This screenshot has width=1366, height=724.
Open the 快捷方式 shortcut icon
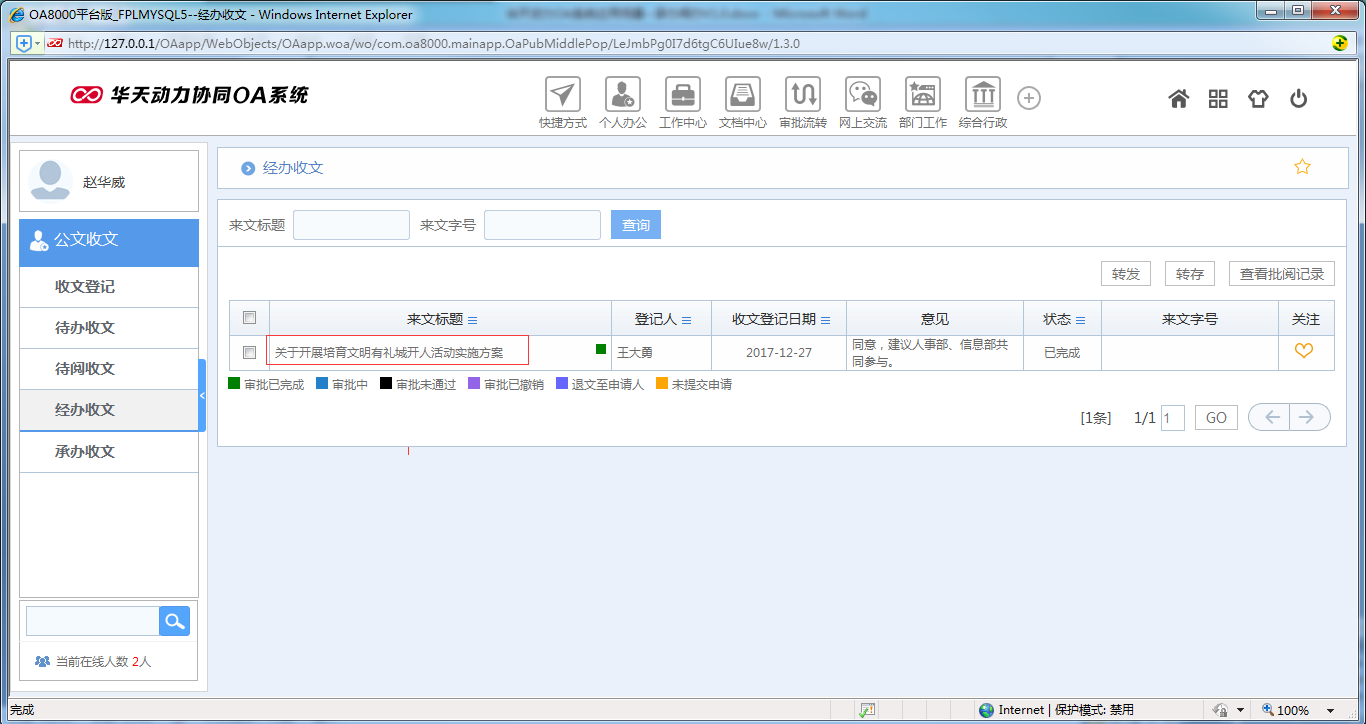pyautogui.click(x=563, y=95)
